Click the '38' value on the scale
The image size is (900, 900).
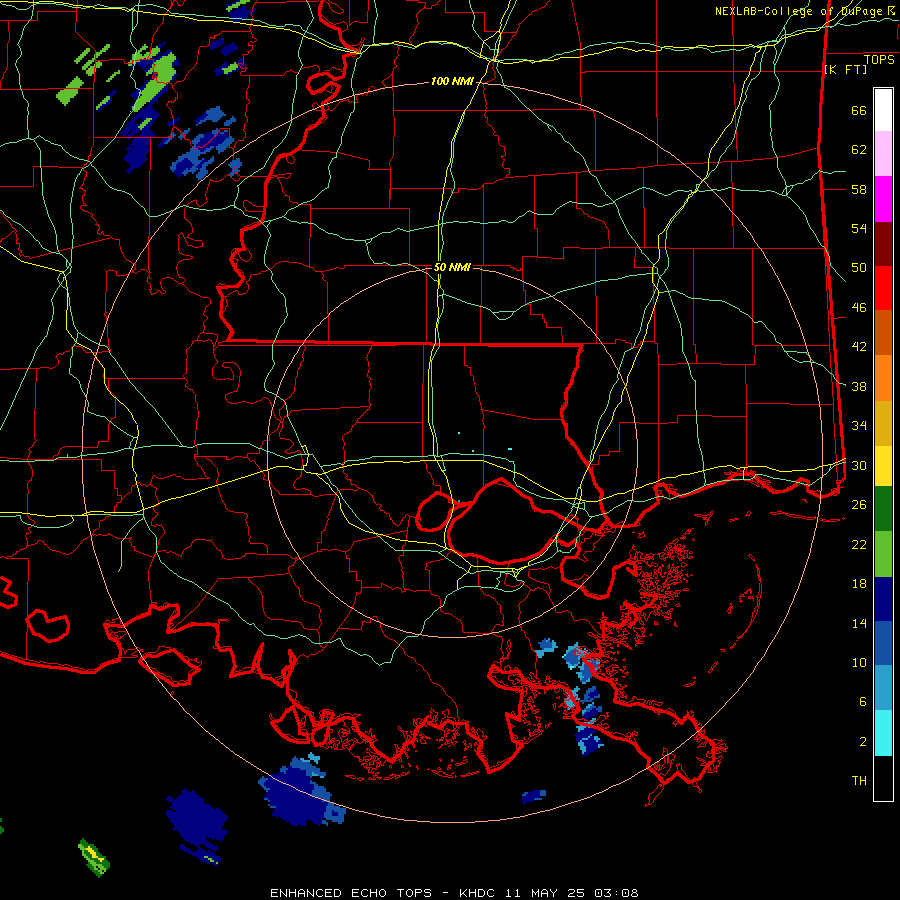click(x=859, y=386)
